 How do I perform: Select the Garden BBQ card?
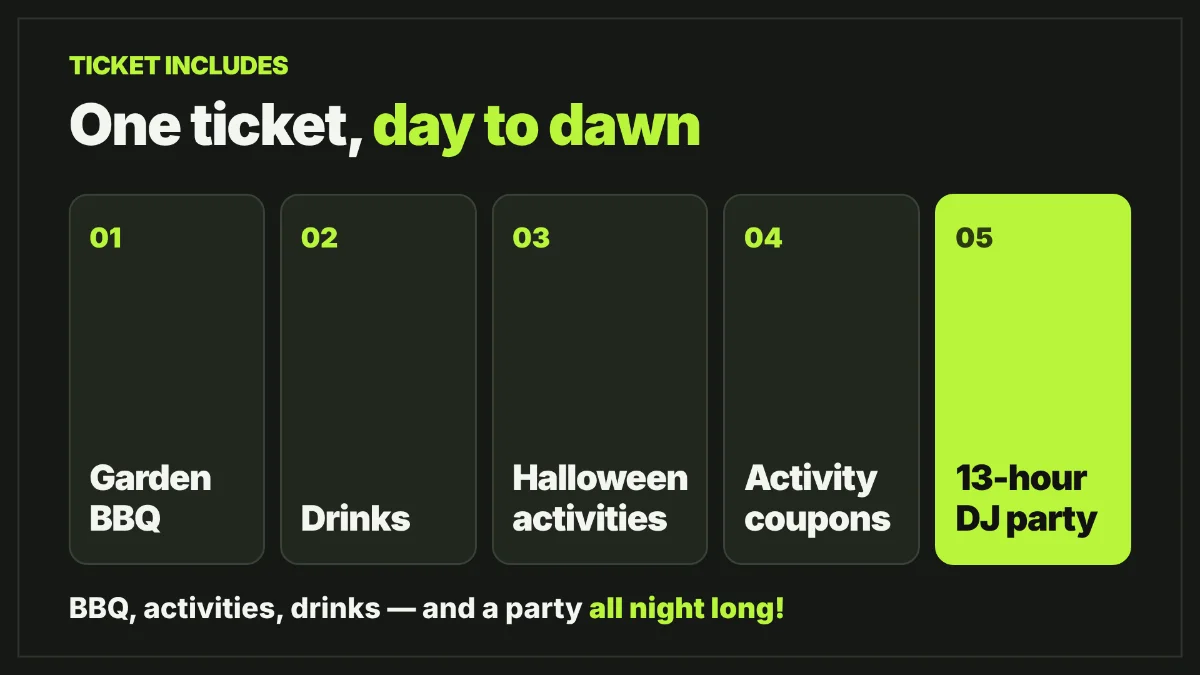point(167,379)
